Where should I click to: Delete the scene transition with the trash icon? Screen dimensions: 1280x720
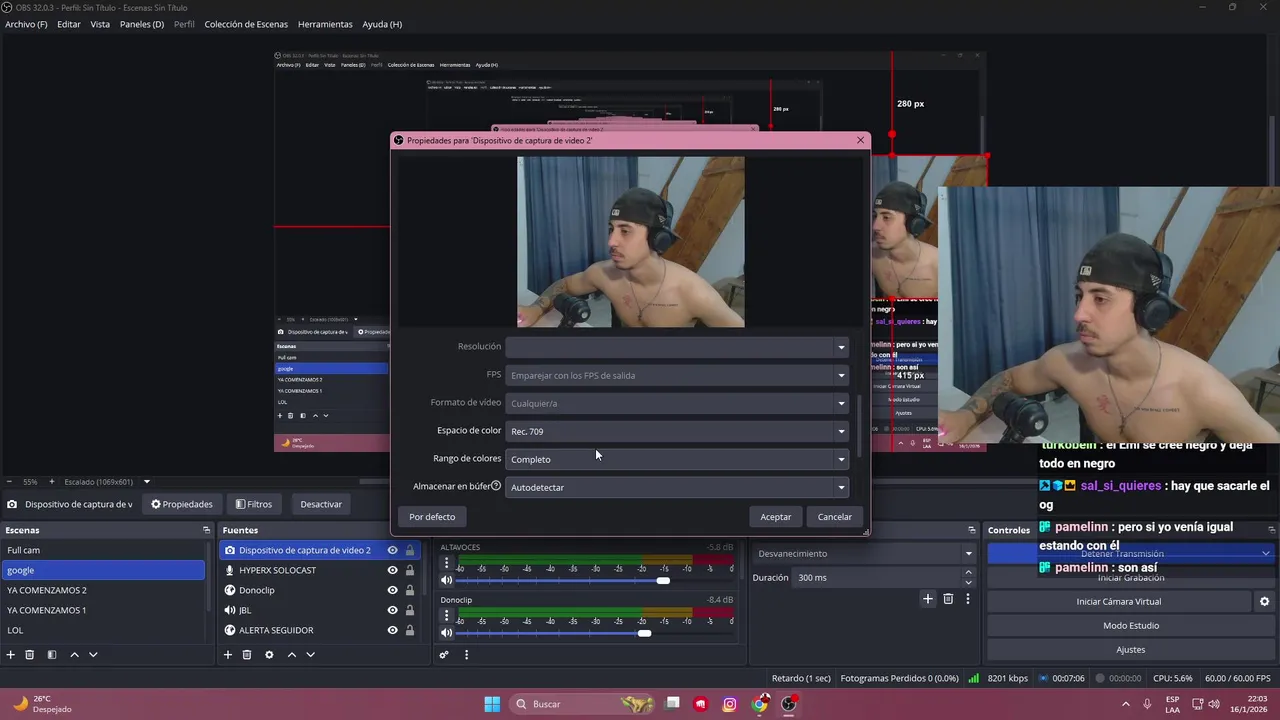tap(948, 599)
